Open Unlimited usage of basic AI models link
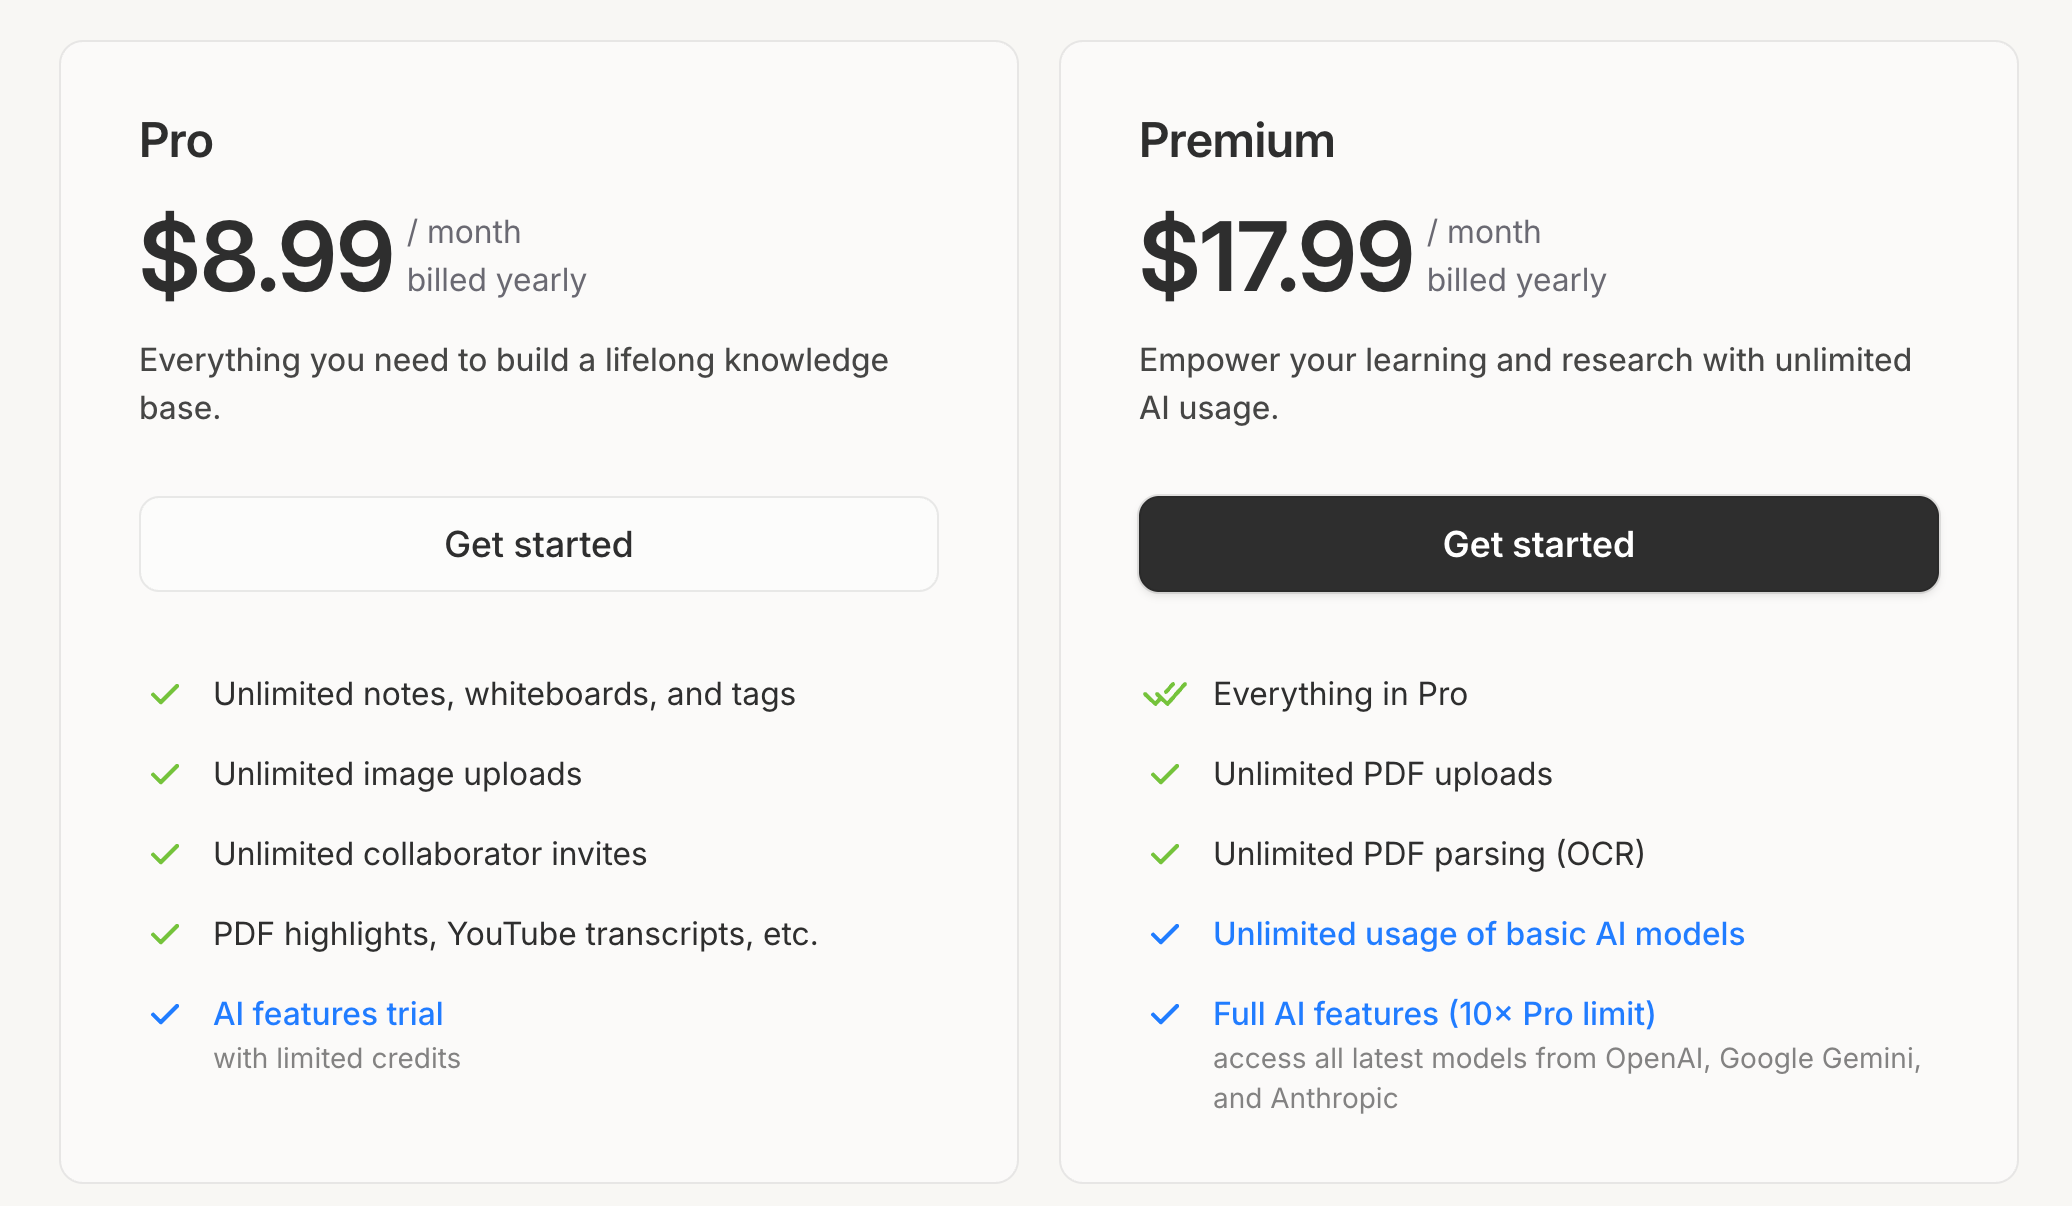Viewport: 2072px width, 1206px height. click(1479, 934)
